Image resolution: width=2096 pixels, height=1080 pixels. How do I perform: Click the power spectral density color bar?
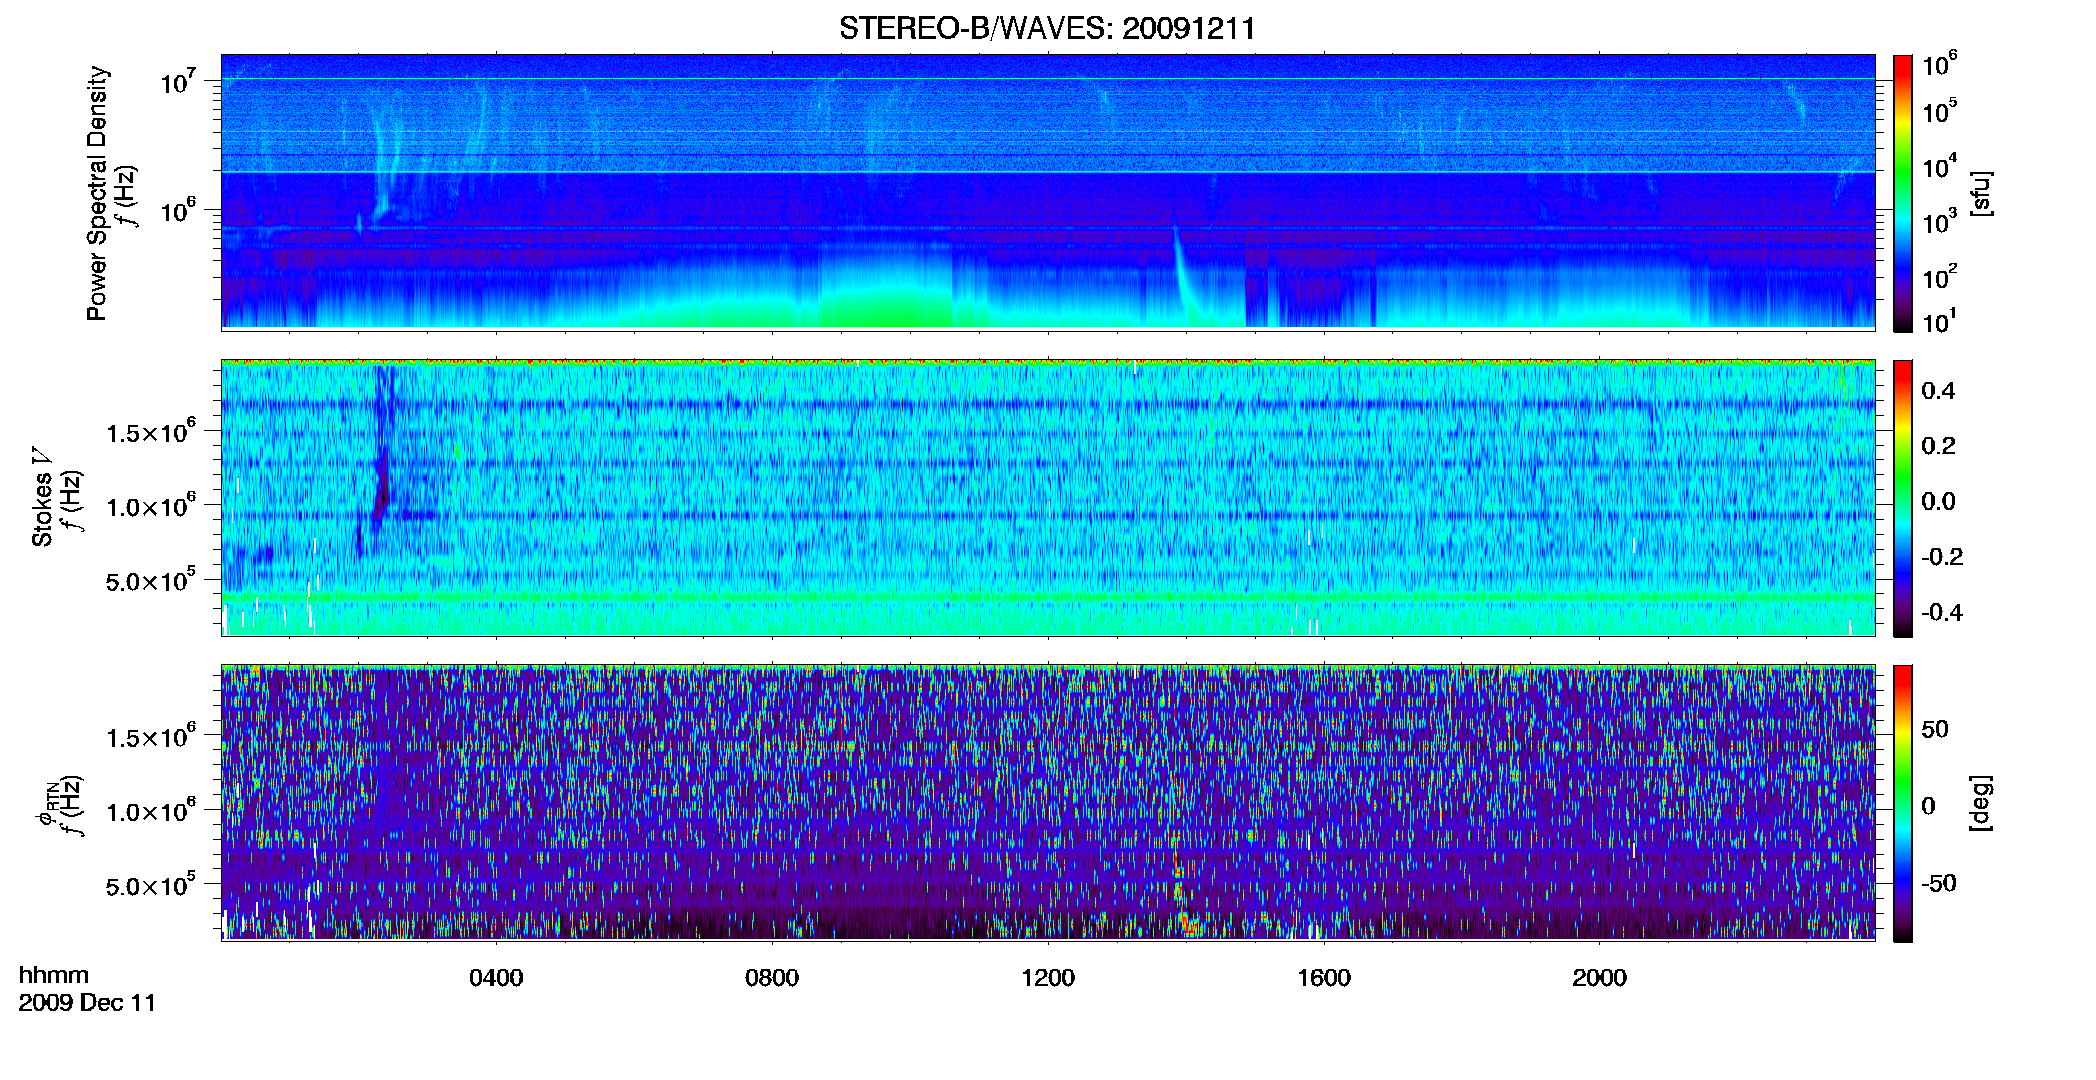(x=1903, y=193)
